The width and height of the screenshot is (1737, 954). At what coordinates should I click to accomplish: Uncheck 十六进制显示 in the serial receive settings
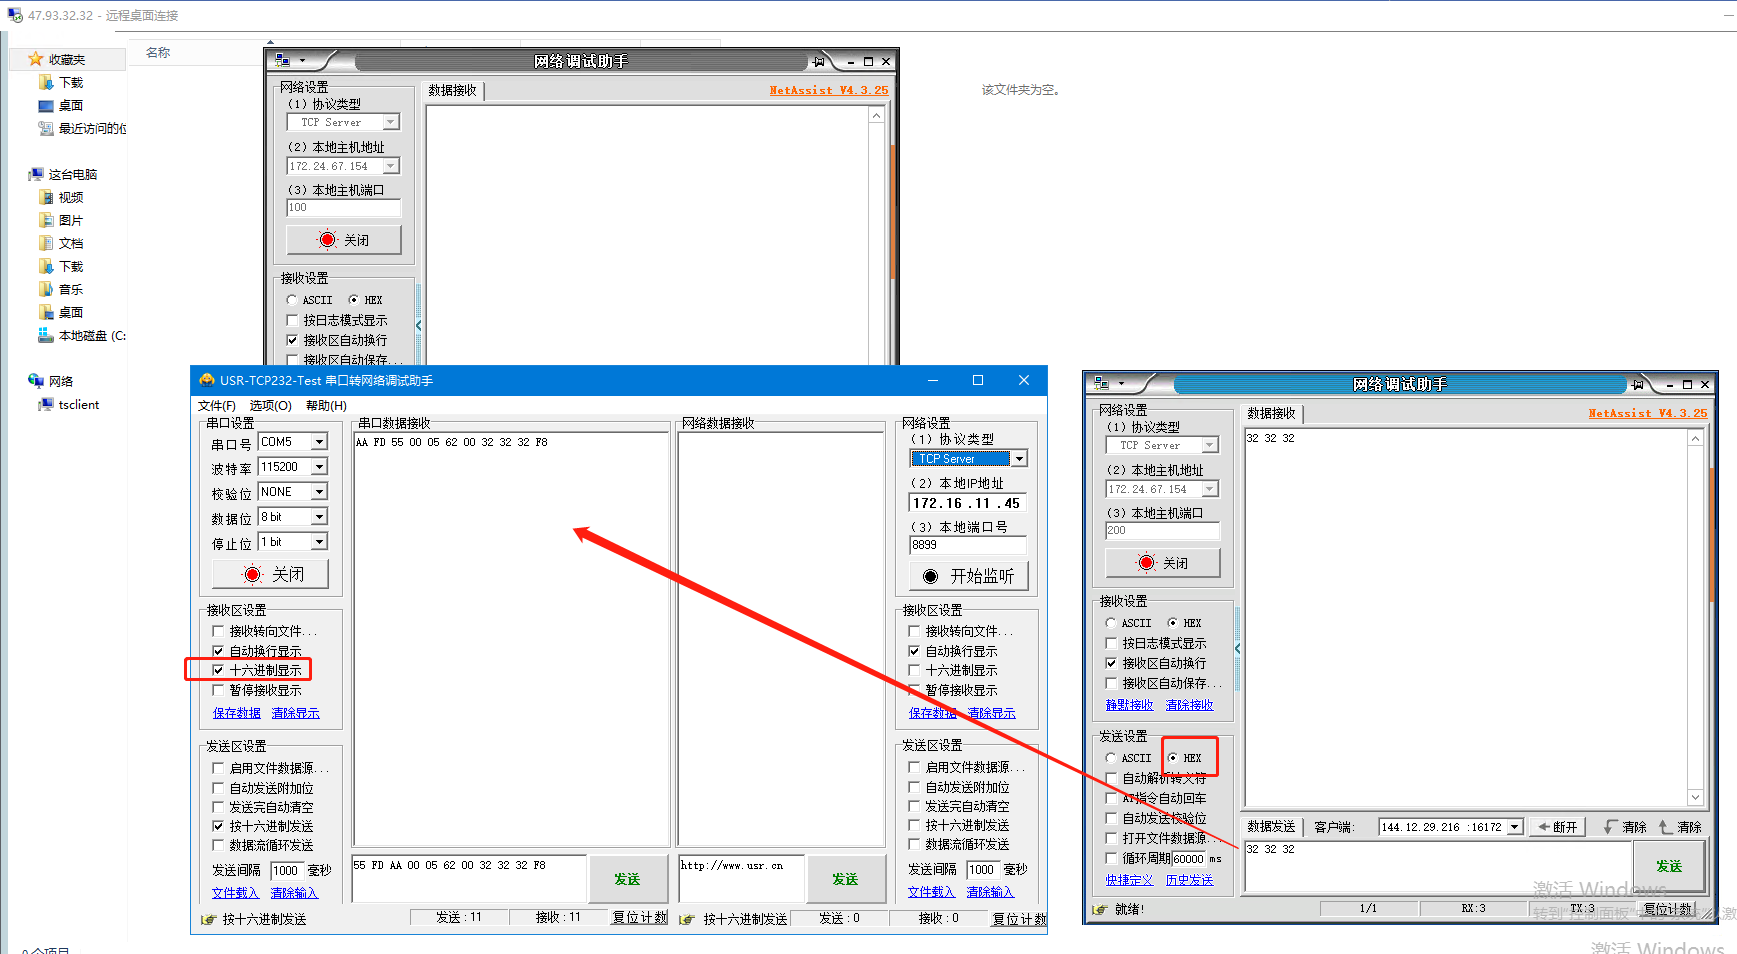pyautogui.click(x=218, y=670)
